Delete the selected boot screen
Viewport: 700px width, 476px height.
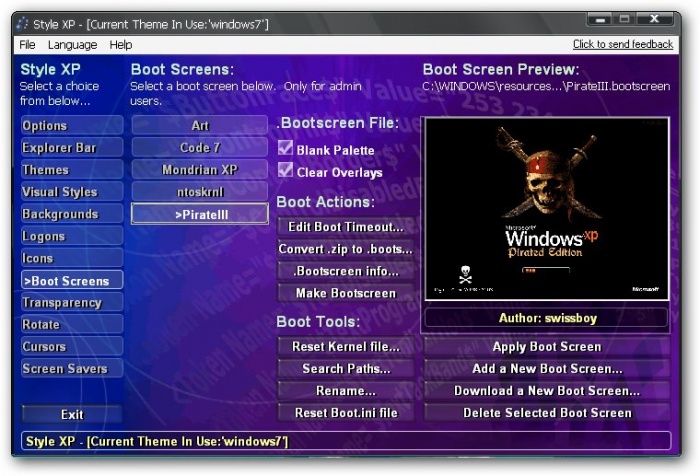547,413
